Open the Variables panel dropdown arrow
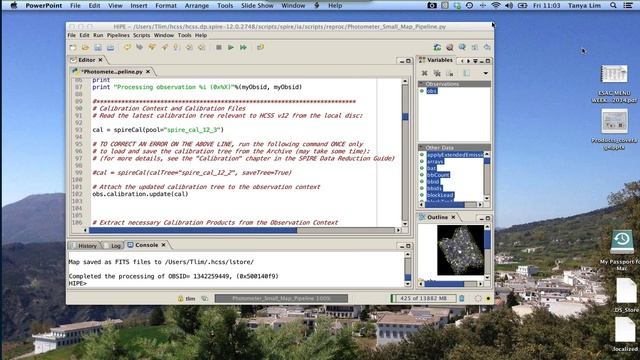Viewport: 640px width, 360px height. pyautogui.click(x=485, y=73)
